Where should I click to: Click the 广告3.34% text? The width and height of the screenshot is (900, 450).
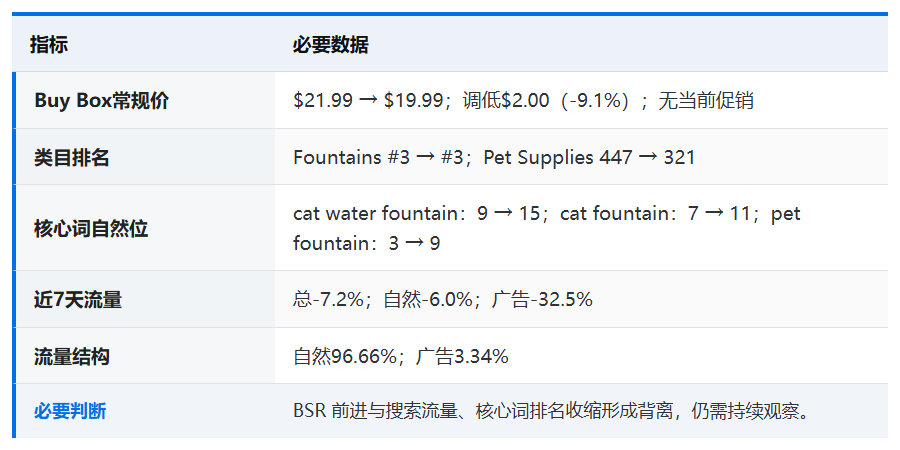[462, 356]
